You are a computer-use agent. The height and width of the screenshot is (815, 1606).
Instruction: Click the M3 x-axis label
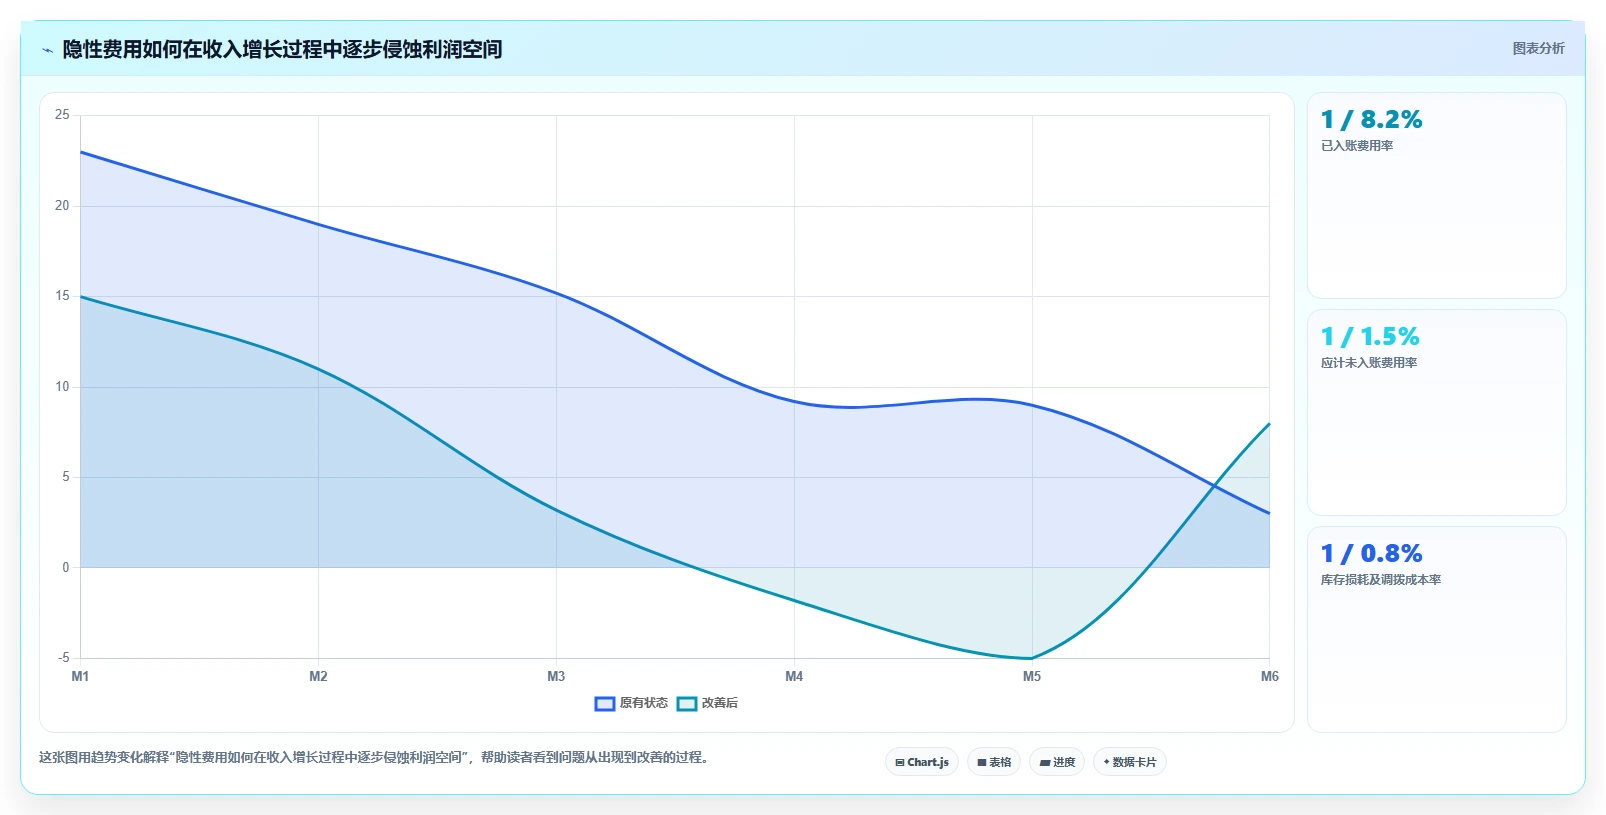(x=556, y=676)
